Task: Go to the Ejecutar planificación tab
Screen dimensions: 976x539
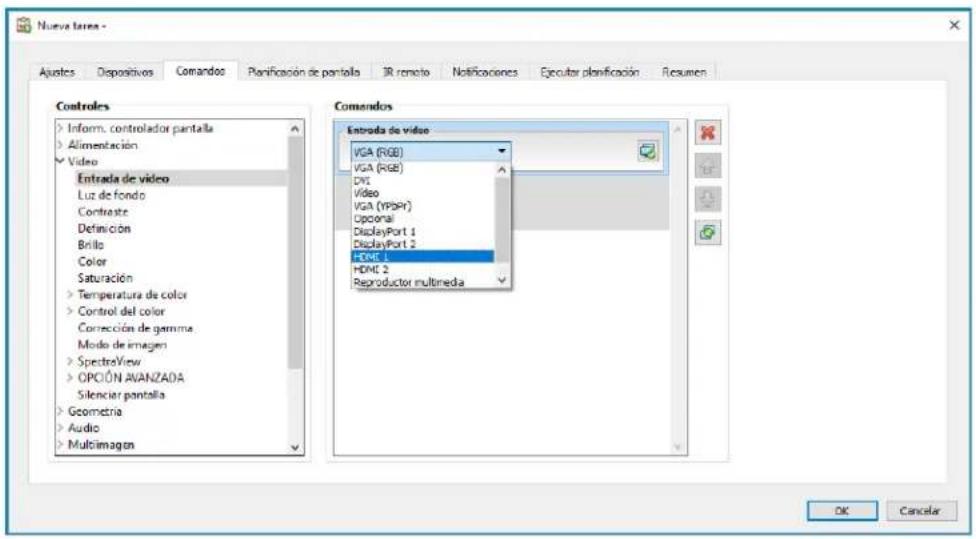Action: pos(589,72)
